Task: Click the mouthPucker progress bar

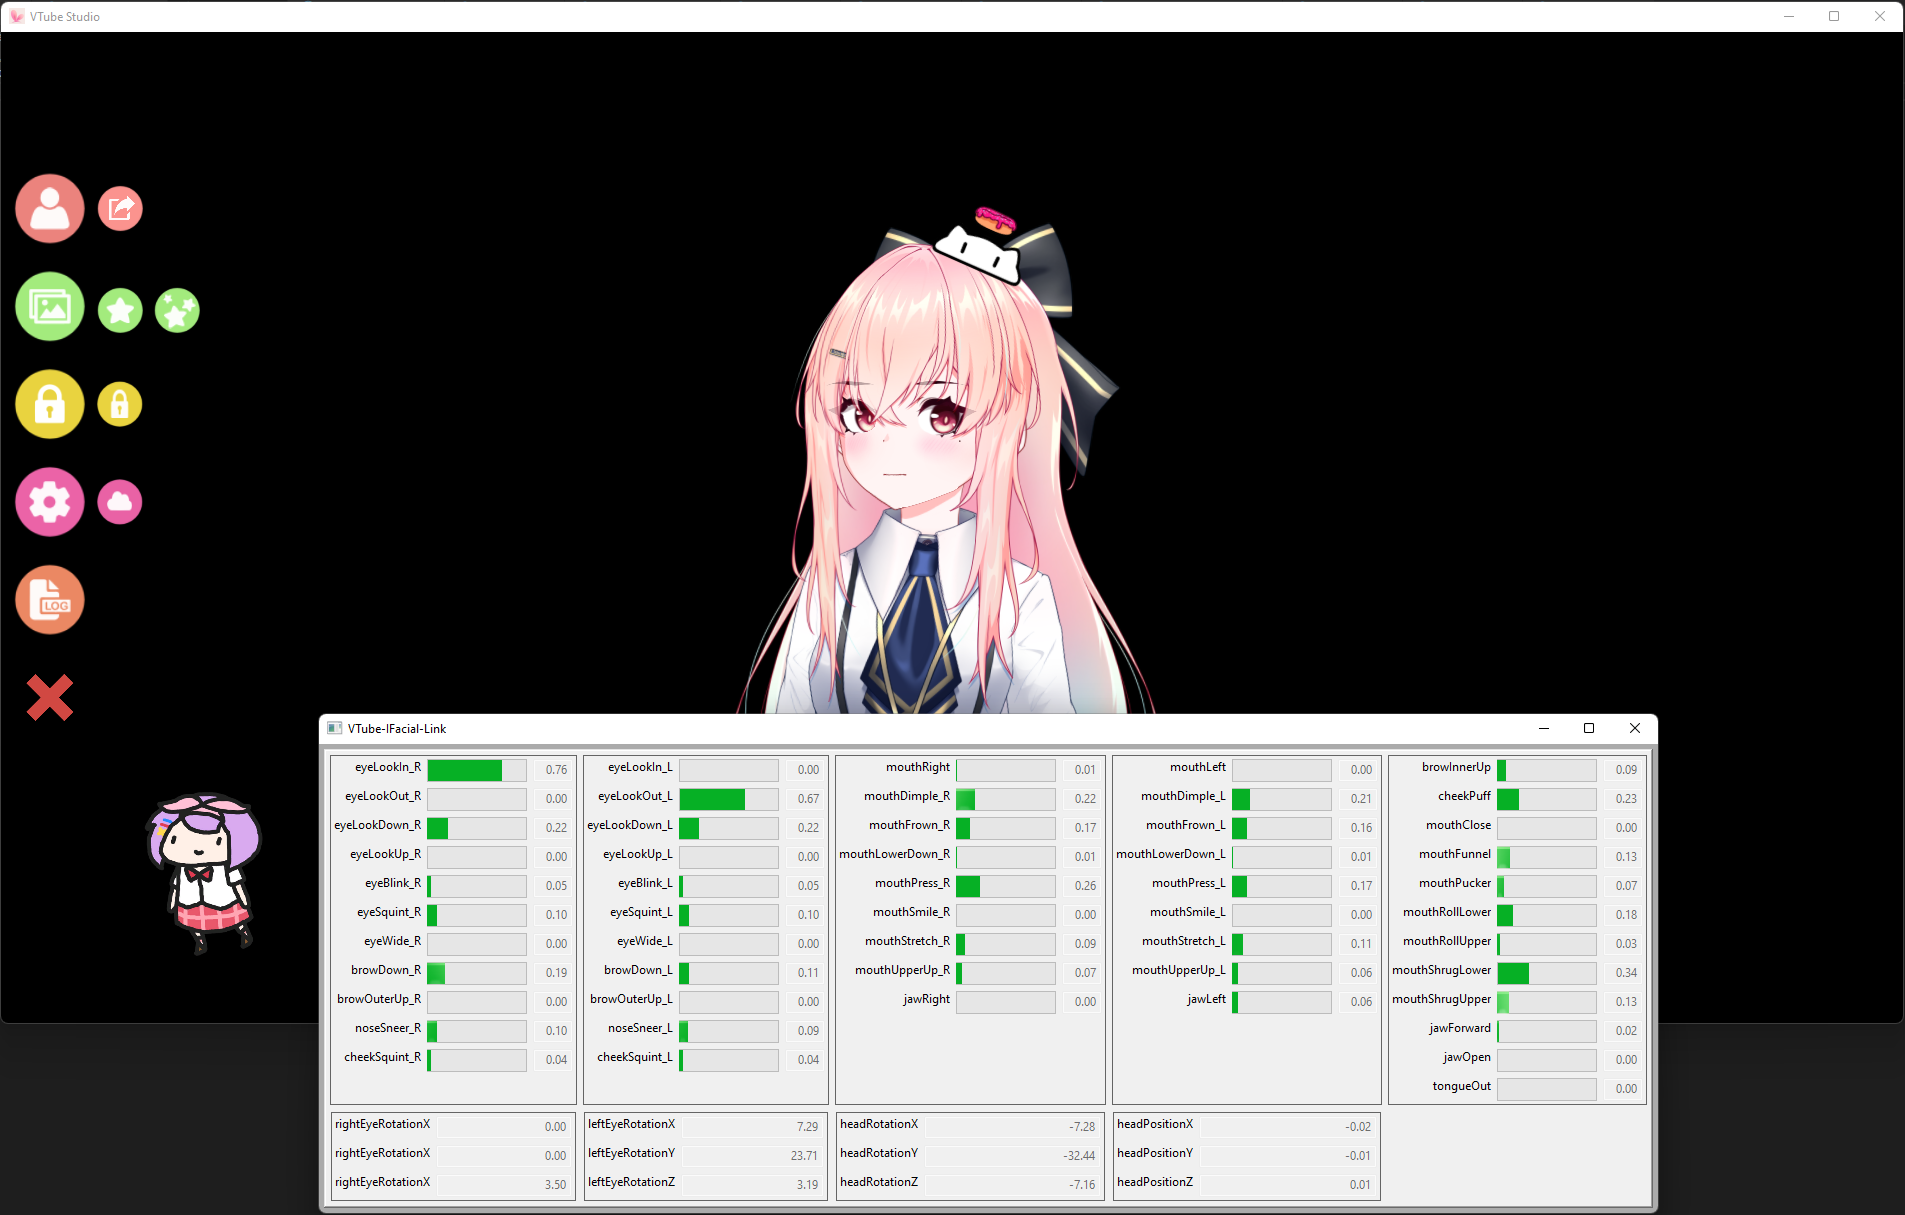Action: coord(1547,886)
